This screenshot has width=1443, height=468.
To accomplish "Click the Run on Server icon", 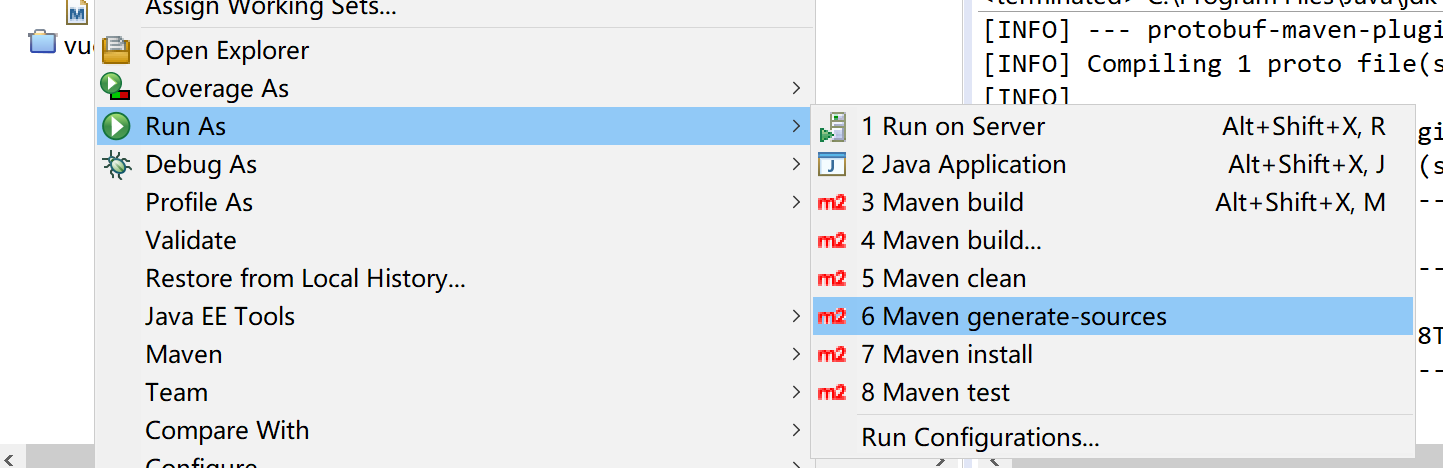I will 832,127.
